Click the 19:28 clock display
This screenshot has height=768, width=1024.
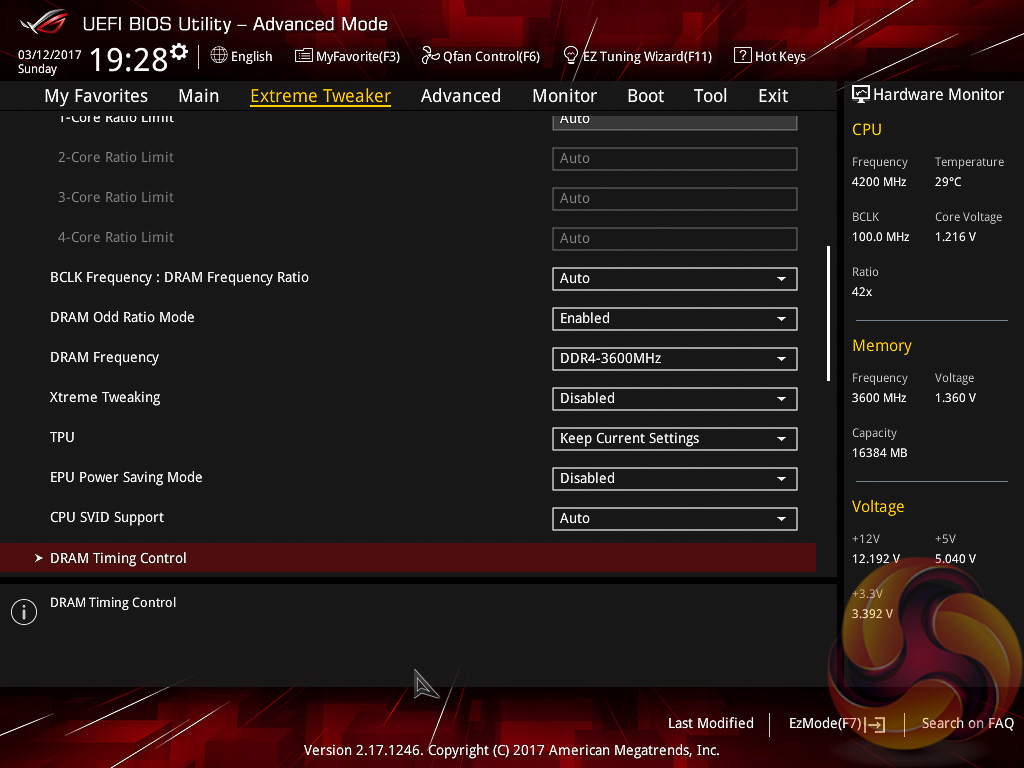(x=128, y=59)
